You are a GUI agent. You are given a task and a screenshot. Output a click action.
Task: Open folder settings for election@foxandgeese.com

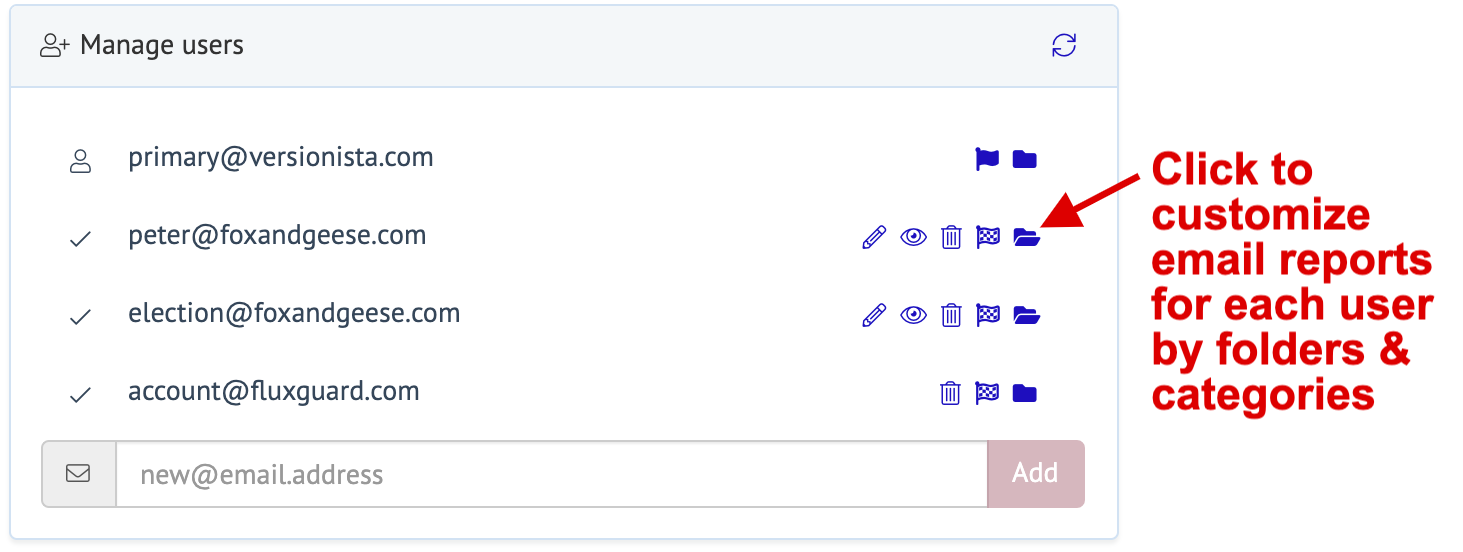[x=1026, y=316]
